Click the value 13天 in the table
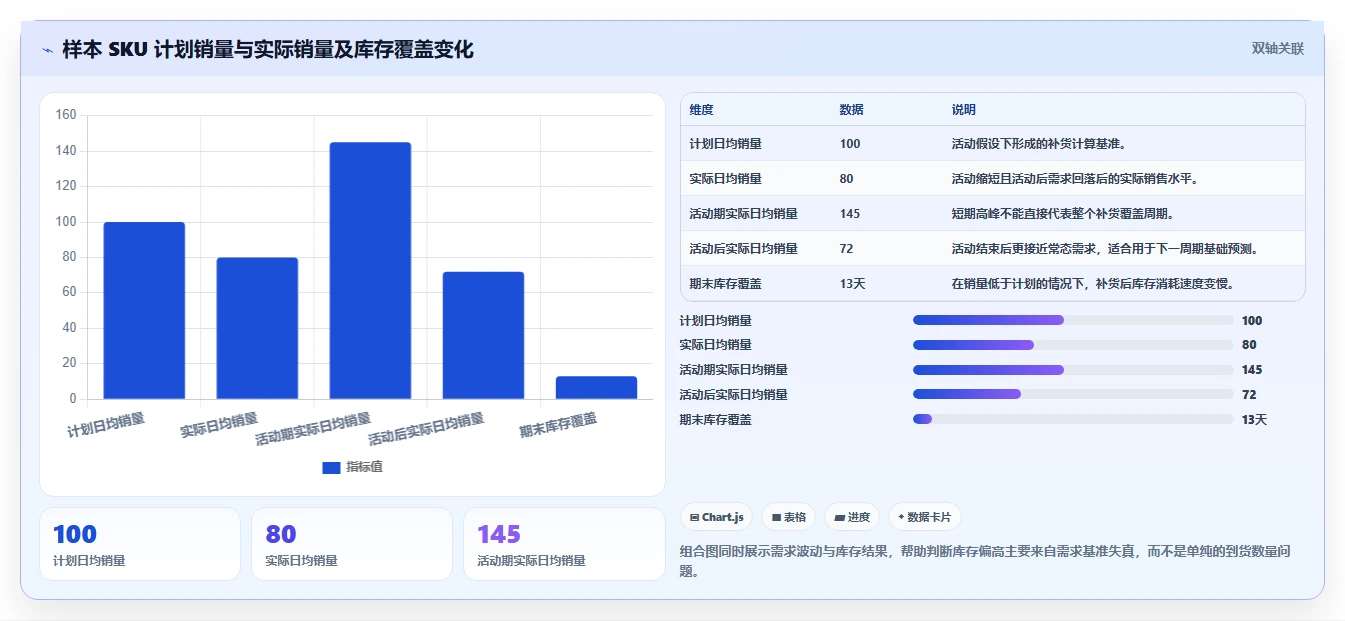Viewport: 1345px width, 621px height. (x=853, y=284)
